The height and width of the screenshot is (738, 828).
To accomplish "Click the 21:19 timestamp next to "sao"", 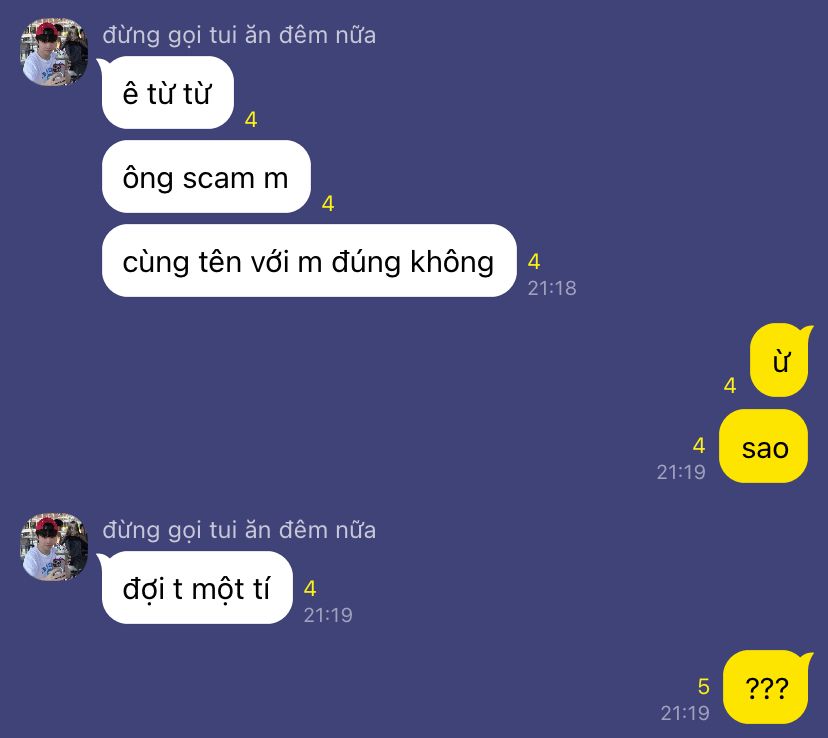I will click(681, 472).
